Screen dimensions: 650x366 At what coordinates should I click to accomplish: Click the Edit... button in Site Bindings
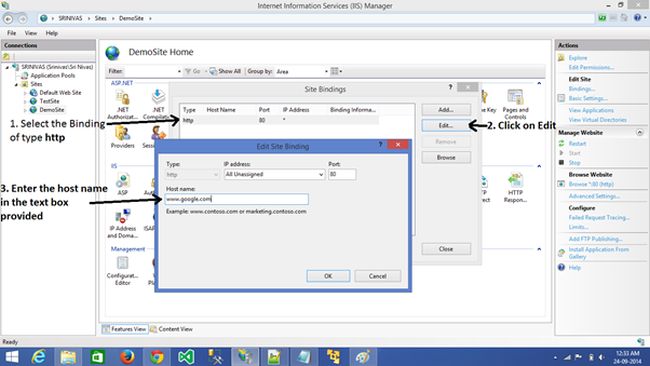(446, 125)
